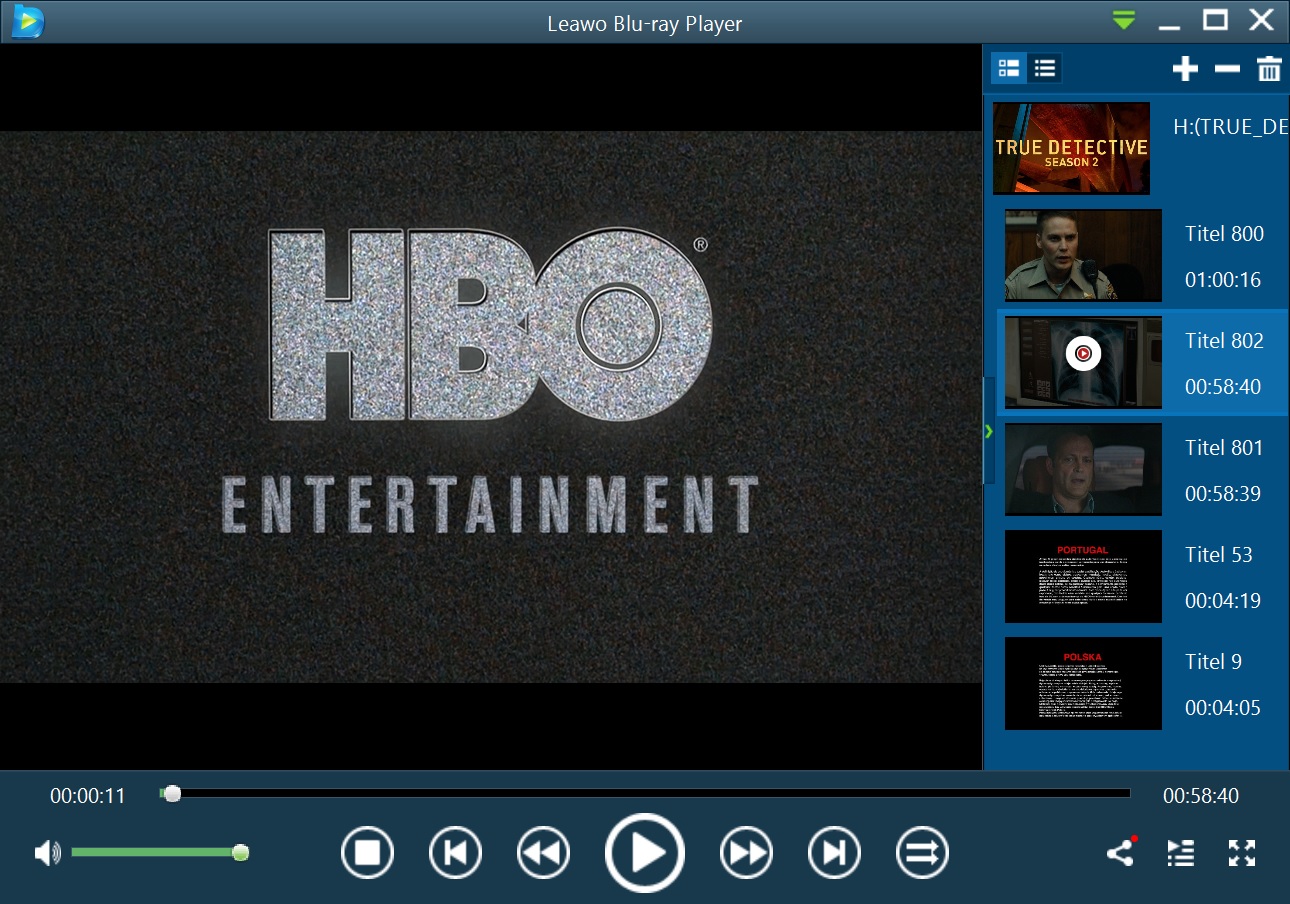This screenshot has width=1290, height=904.
Task: Click the elapsed time 00:00:11
Action: point(88,796)
